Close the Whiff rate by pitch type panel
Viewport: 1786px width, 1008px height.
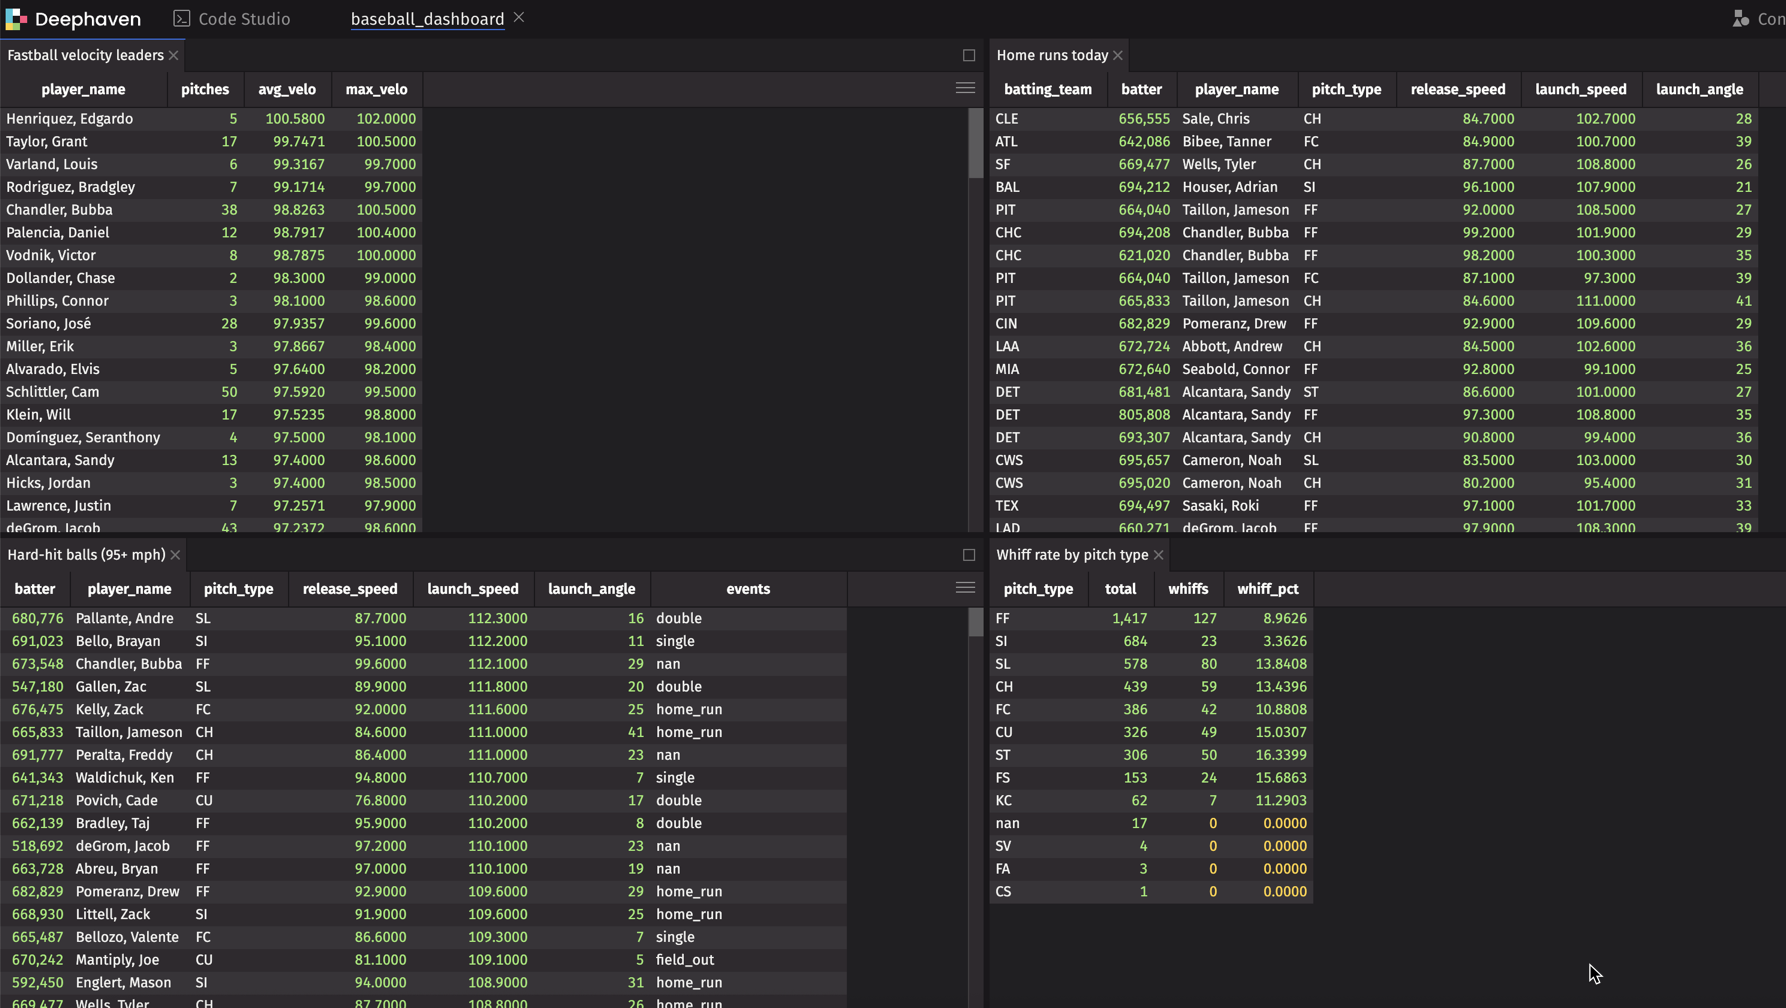point(1159,555)
